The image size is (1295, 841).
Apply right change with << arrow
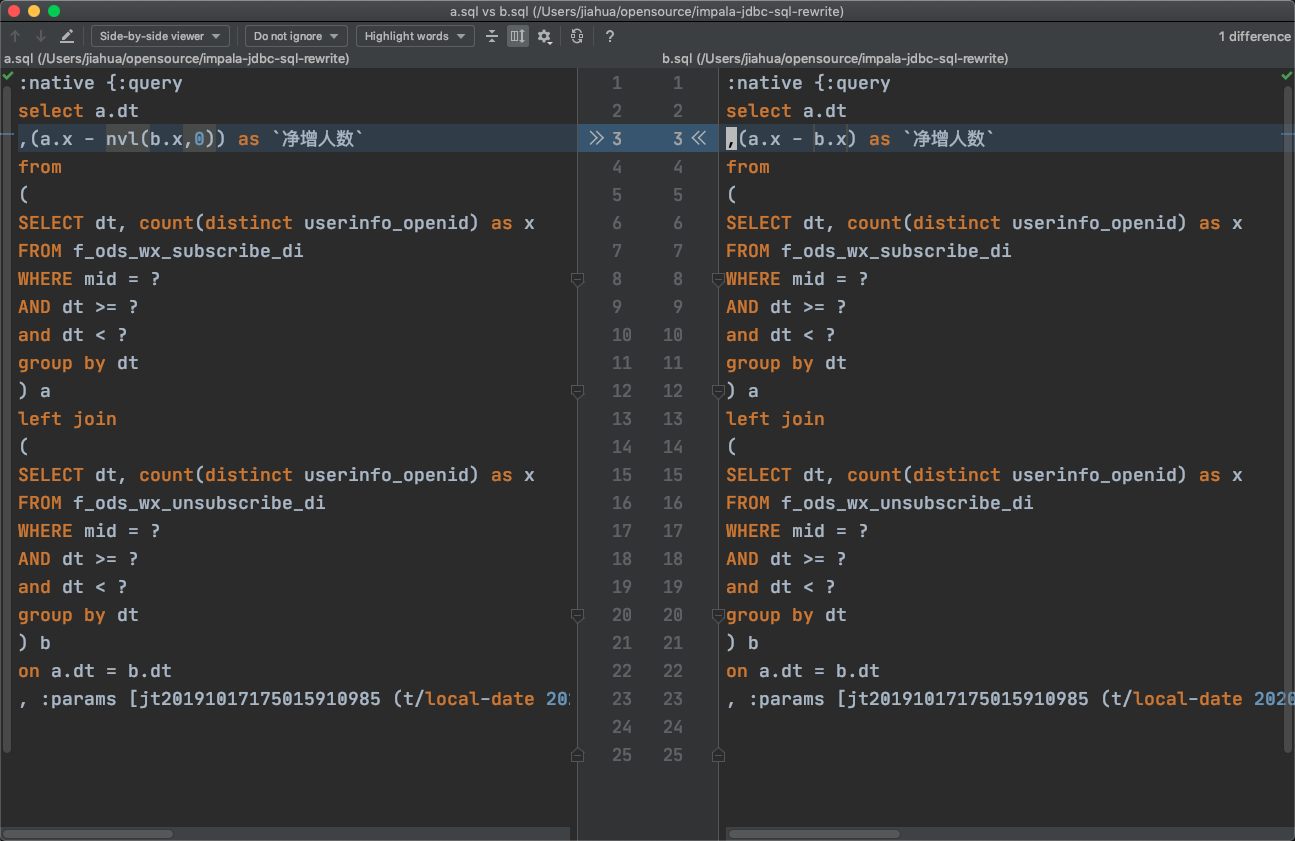[x=700, y=139]
